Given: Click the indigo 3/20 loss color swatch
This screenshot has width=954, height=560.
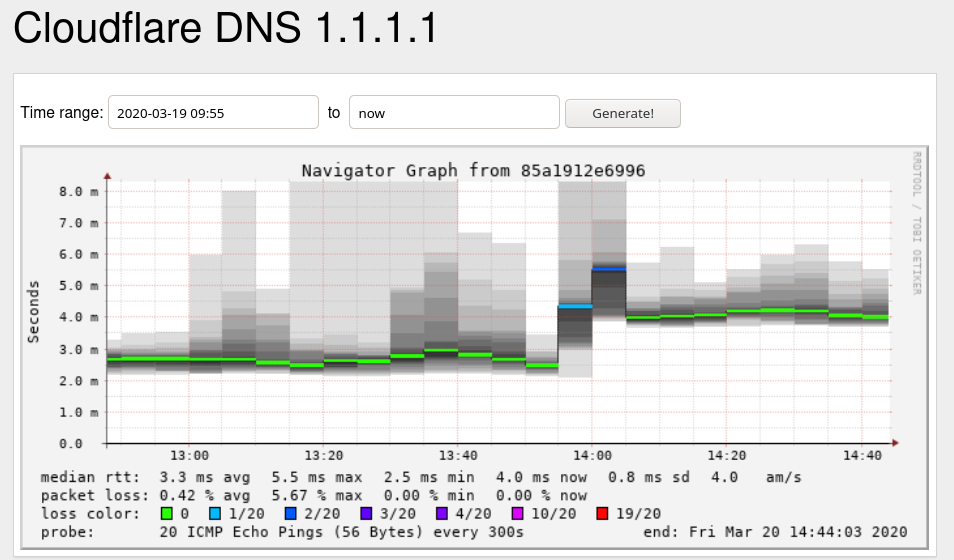Looking at the screenshot, I should (366, 514).
